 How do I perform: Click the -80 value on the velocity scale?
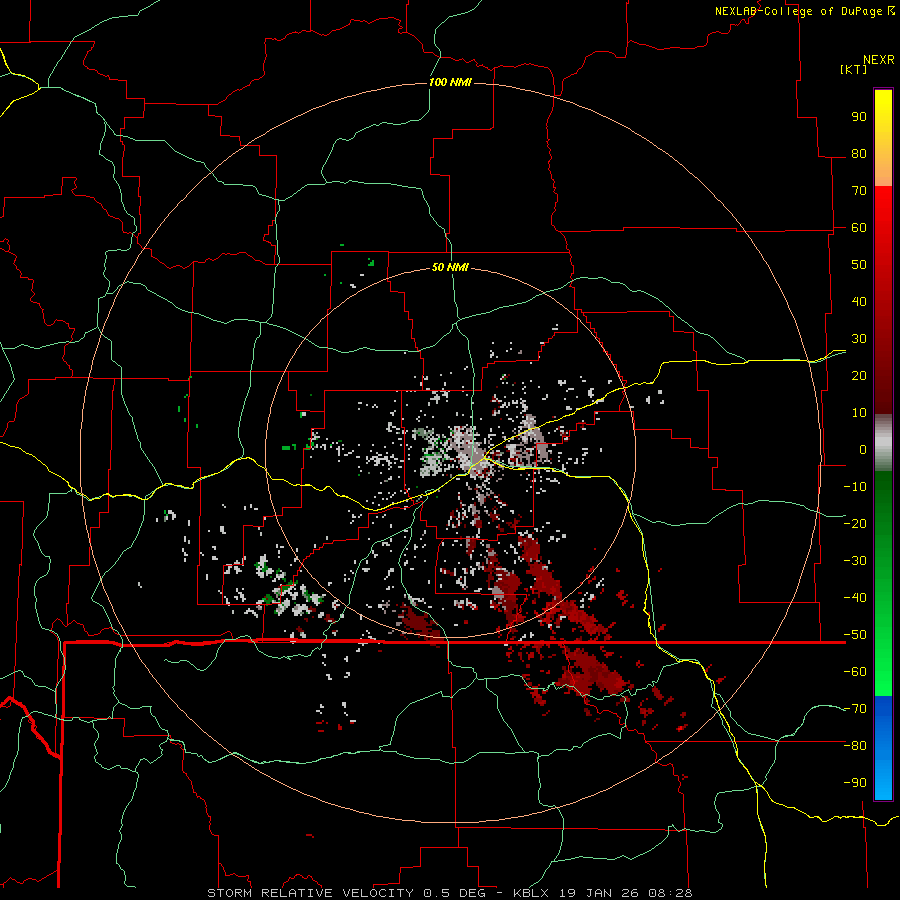click(x=855, y=746)
